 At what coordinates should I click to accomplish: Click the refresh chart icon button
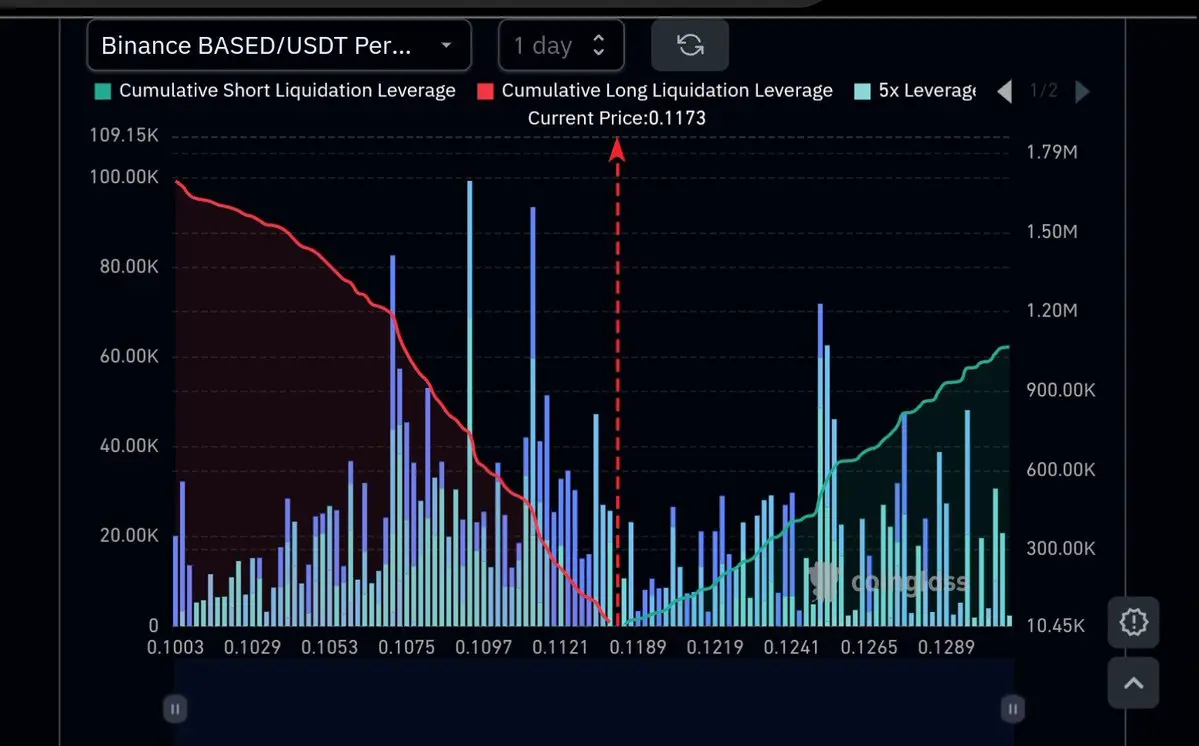point(690,45)
